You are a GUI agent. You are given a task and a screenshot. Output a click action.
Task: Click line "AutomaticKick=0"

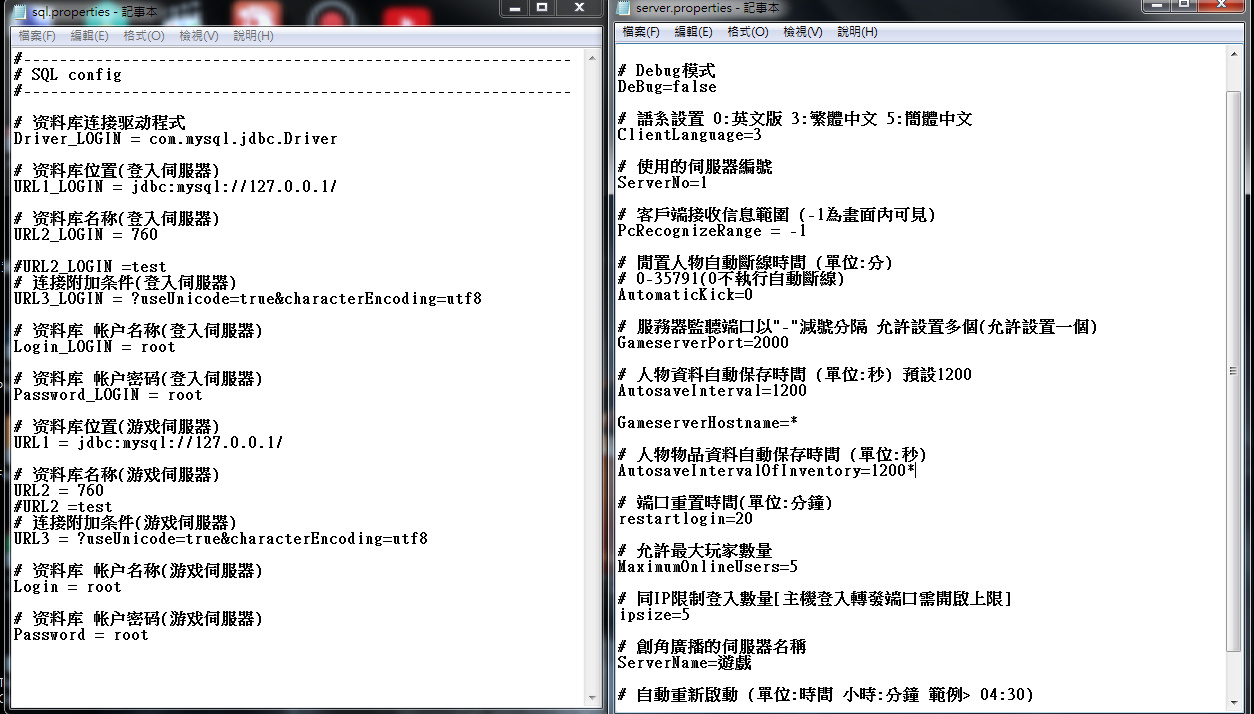685,295
